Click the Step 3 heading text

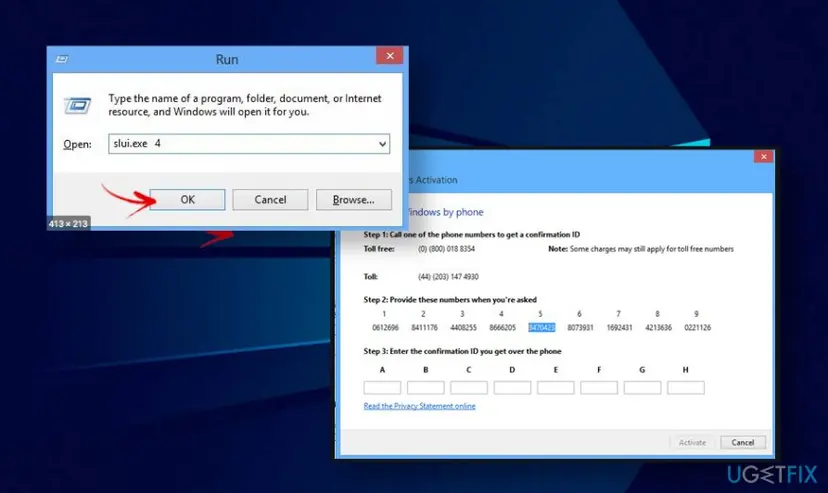(462, 351)
